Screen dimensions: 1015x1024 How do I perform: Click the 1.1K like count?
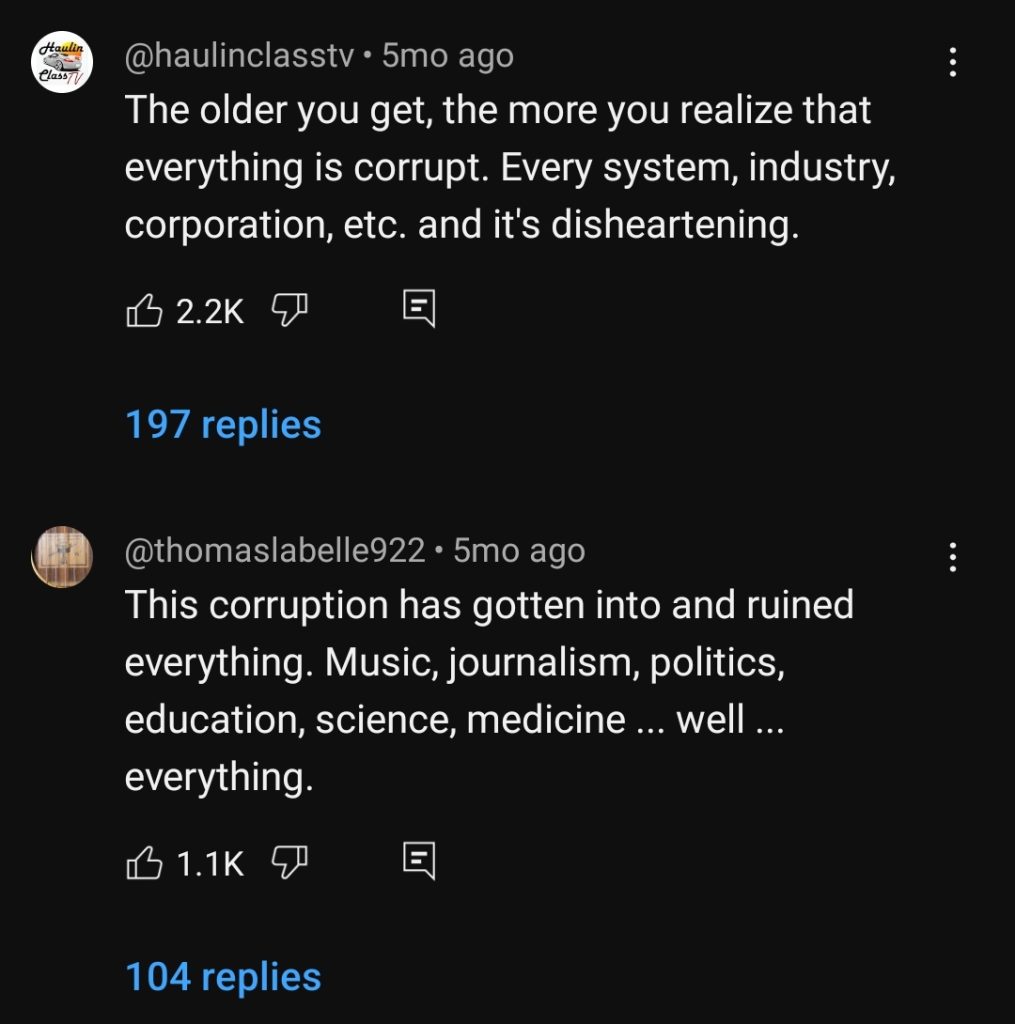pos(210,862)
